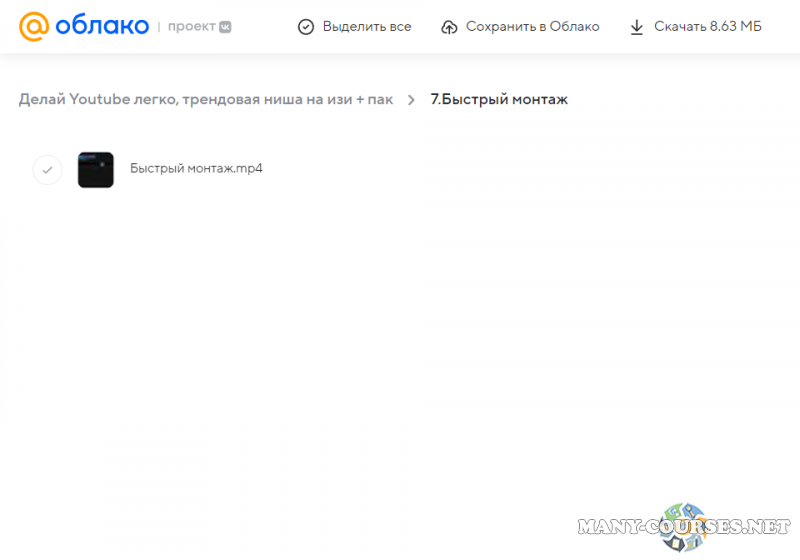
Task: Click the file row right of 'Быстрый монтаж.mp4'
Action: click(x=500, y=170)
